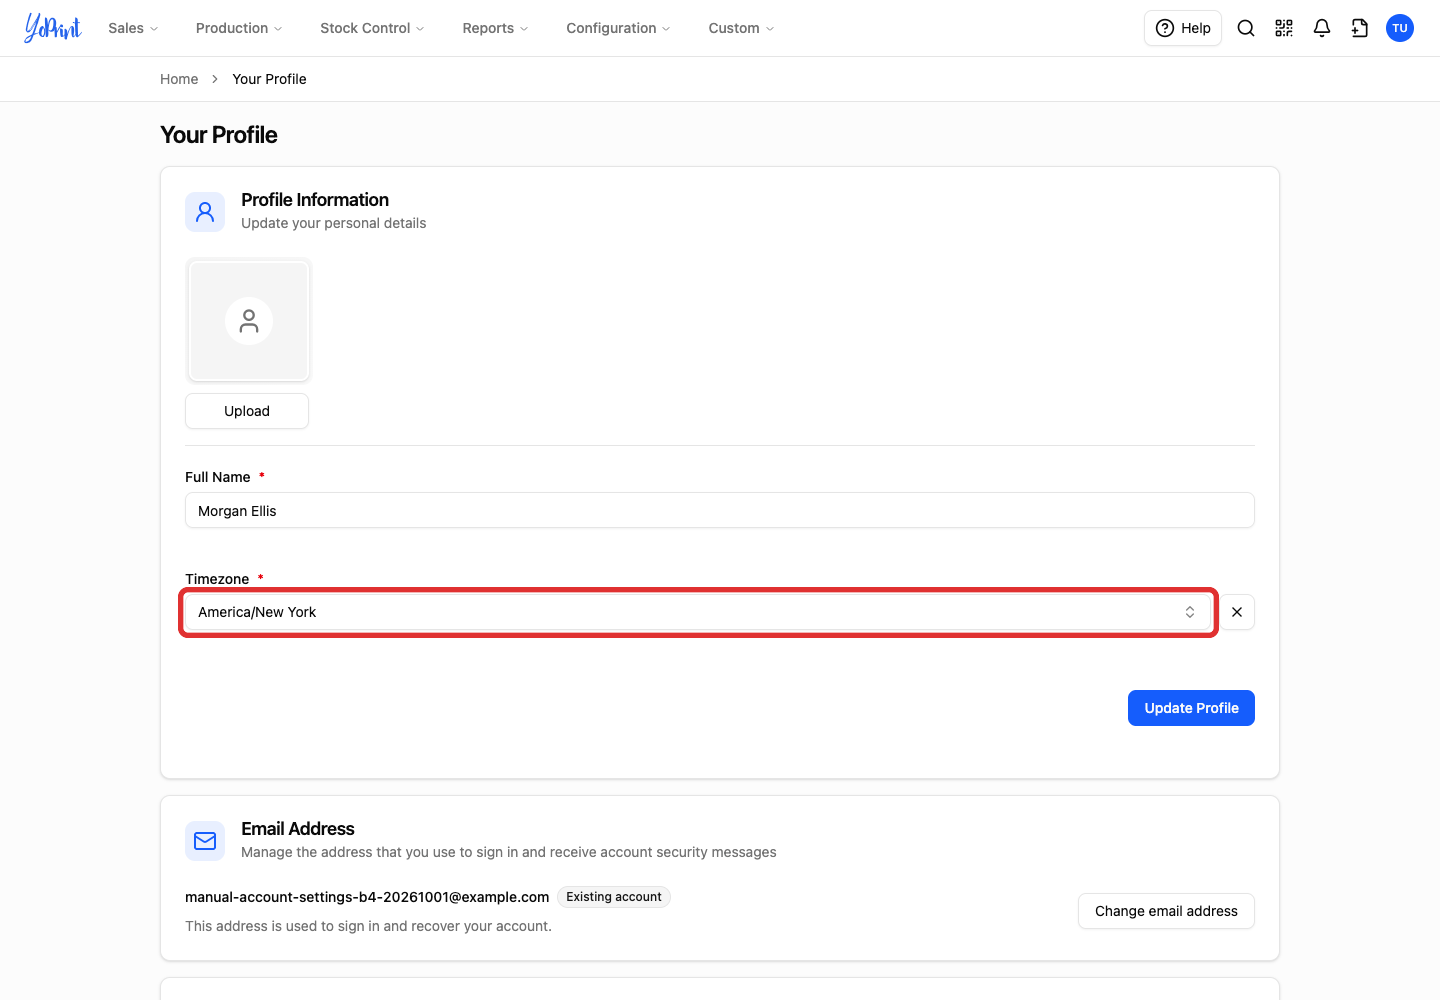Clear the Timezone selection with the X

point(1237,612)
